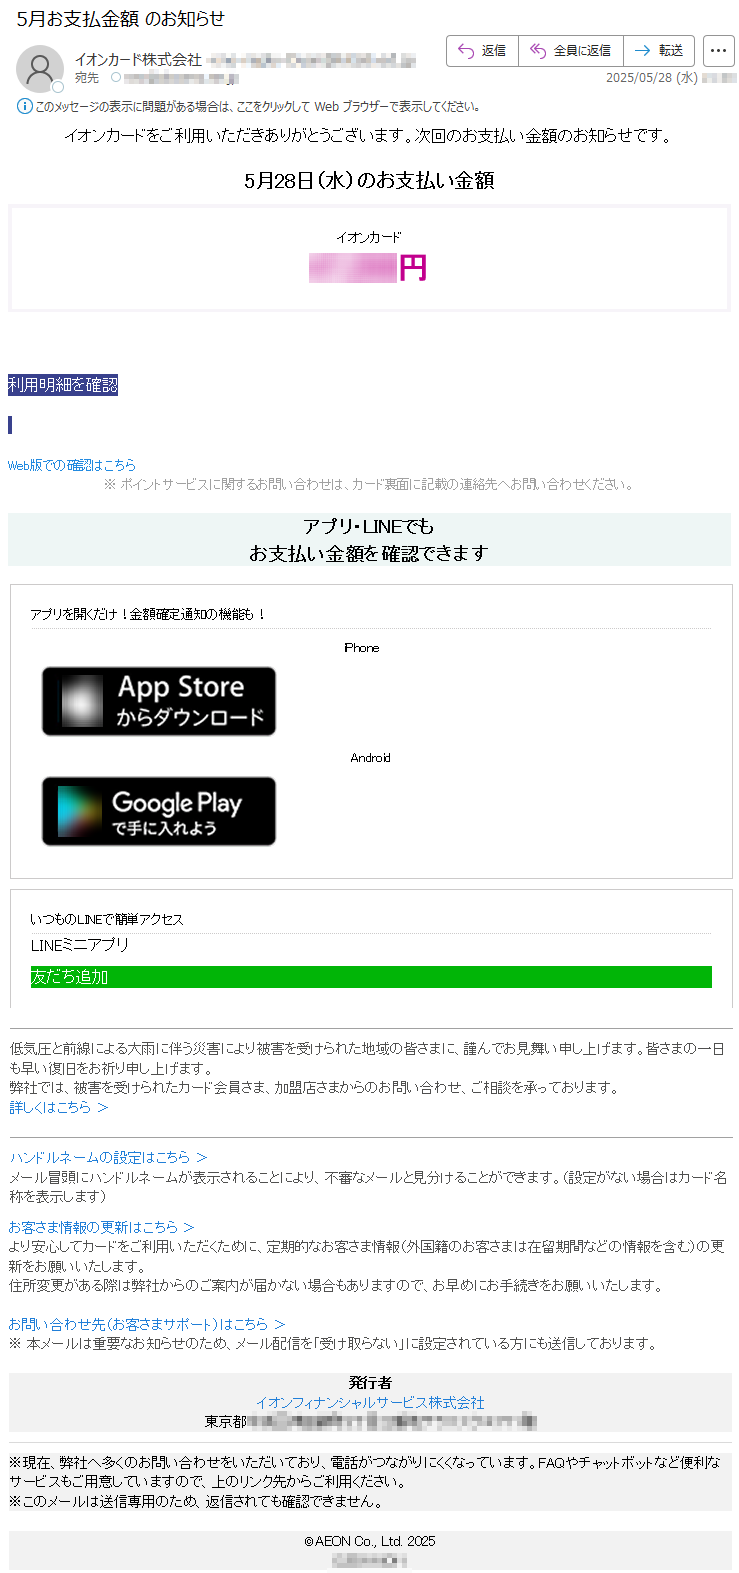
Task: Open お問い合わせ先(お客さまサポート) link
Action: click(147, 1324)
